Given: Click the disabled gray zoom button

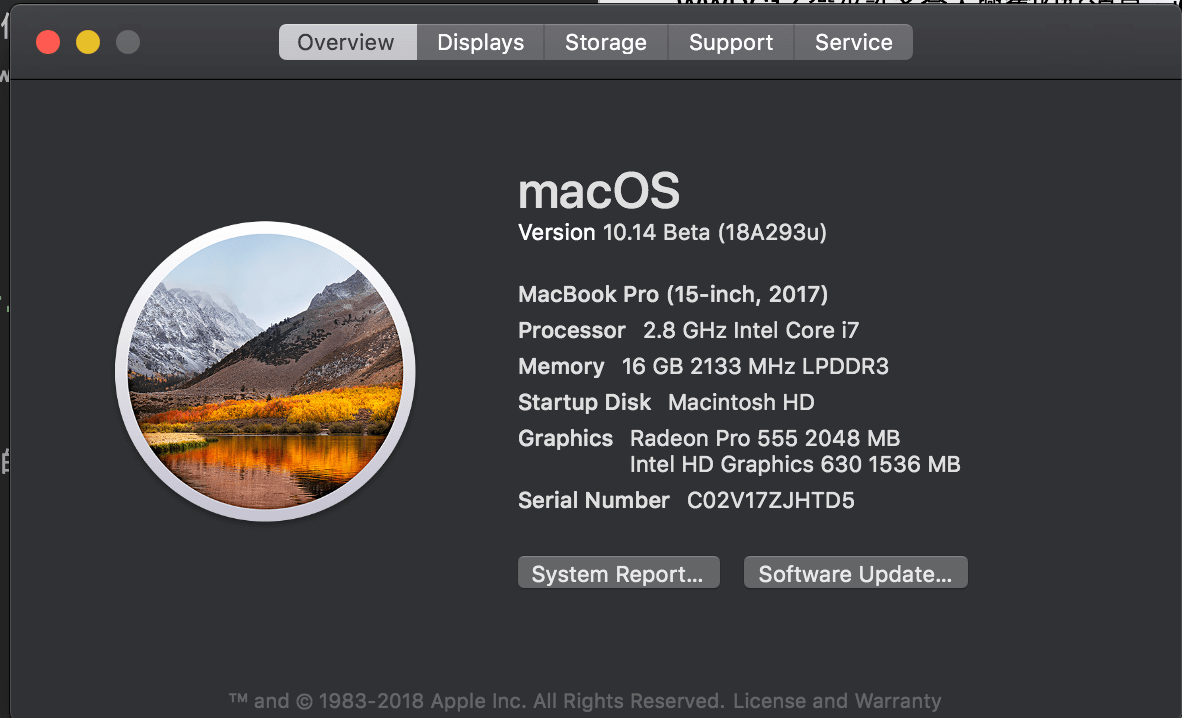Looking at the screenshot, I should [x=128, y=42].
